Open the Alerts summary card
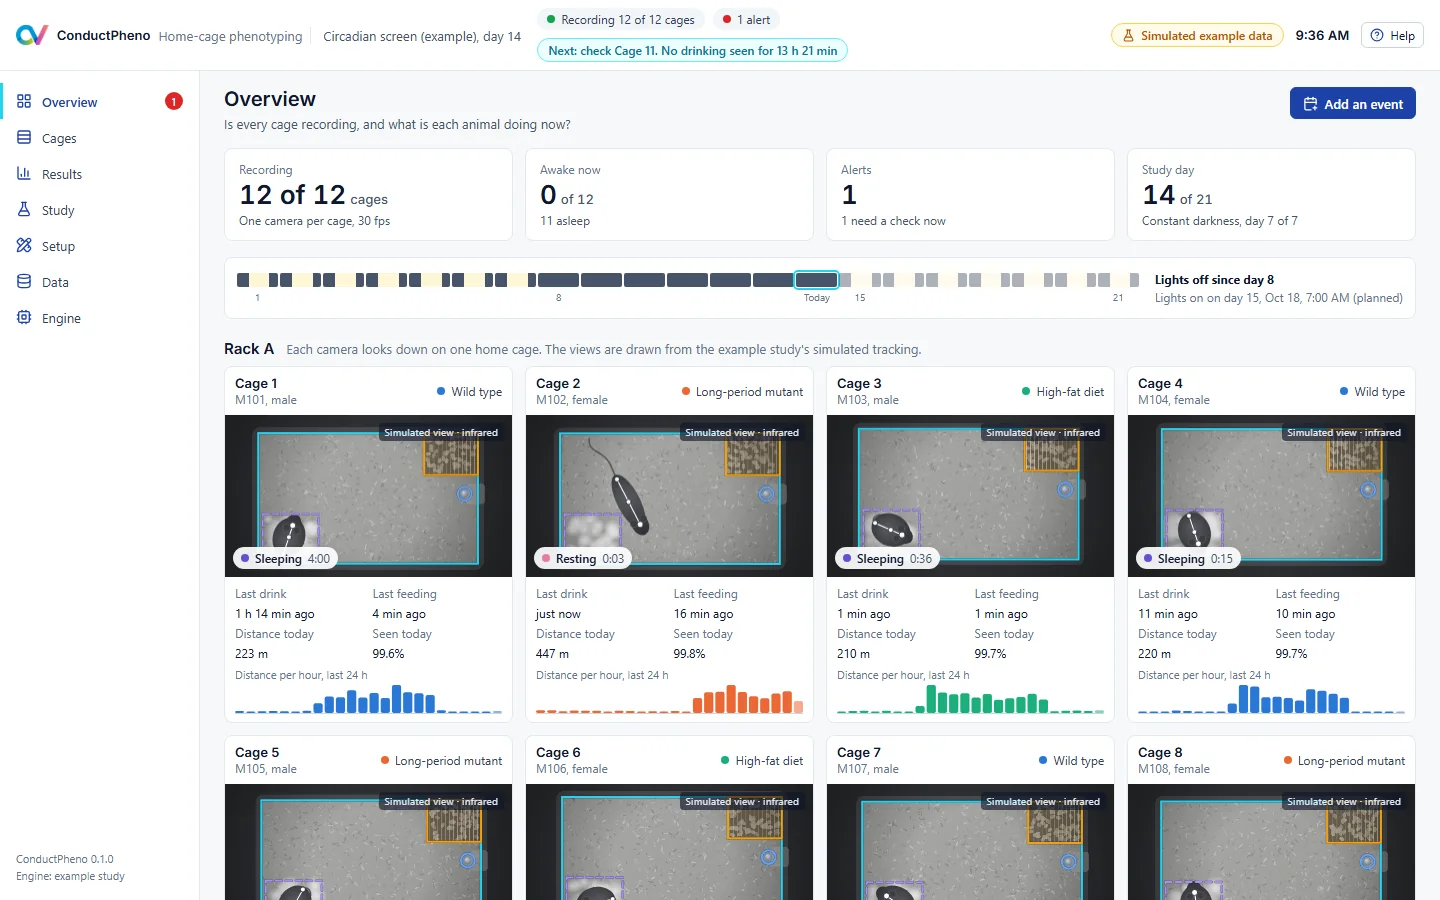Viewport: 1440px width, 900px height. point(970,195)
